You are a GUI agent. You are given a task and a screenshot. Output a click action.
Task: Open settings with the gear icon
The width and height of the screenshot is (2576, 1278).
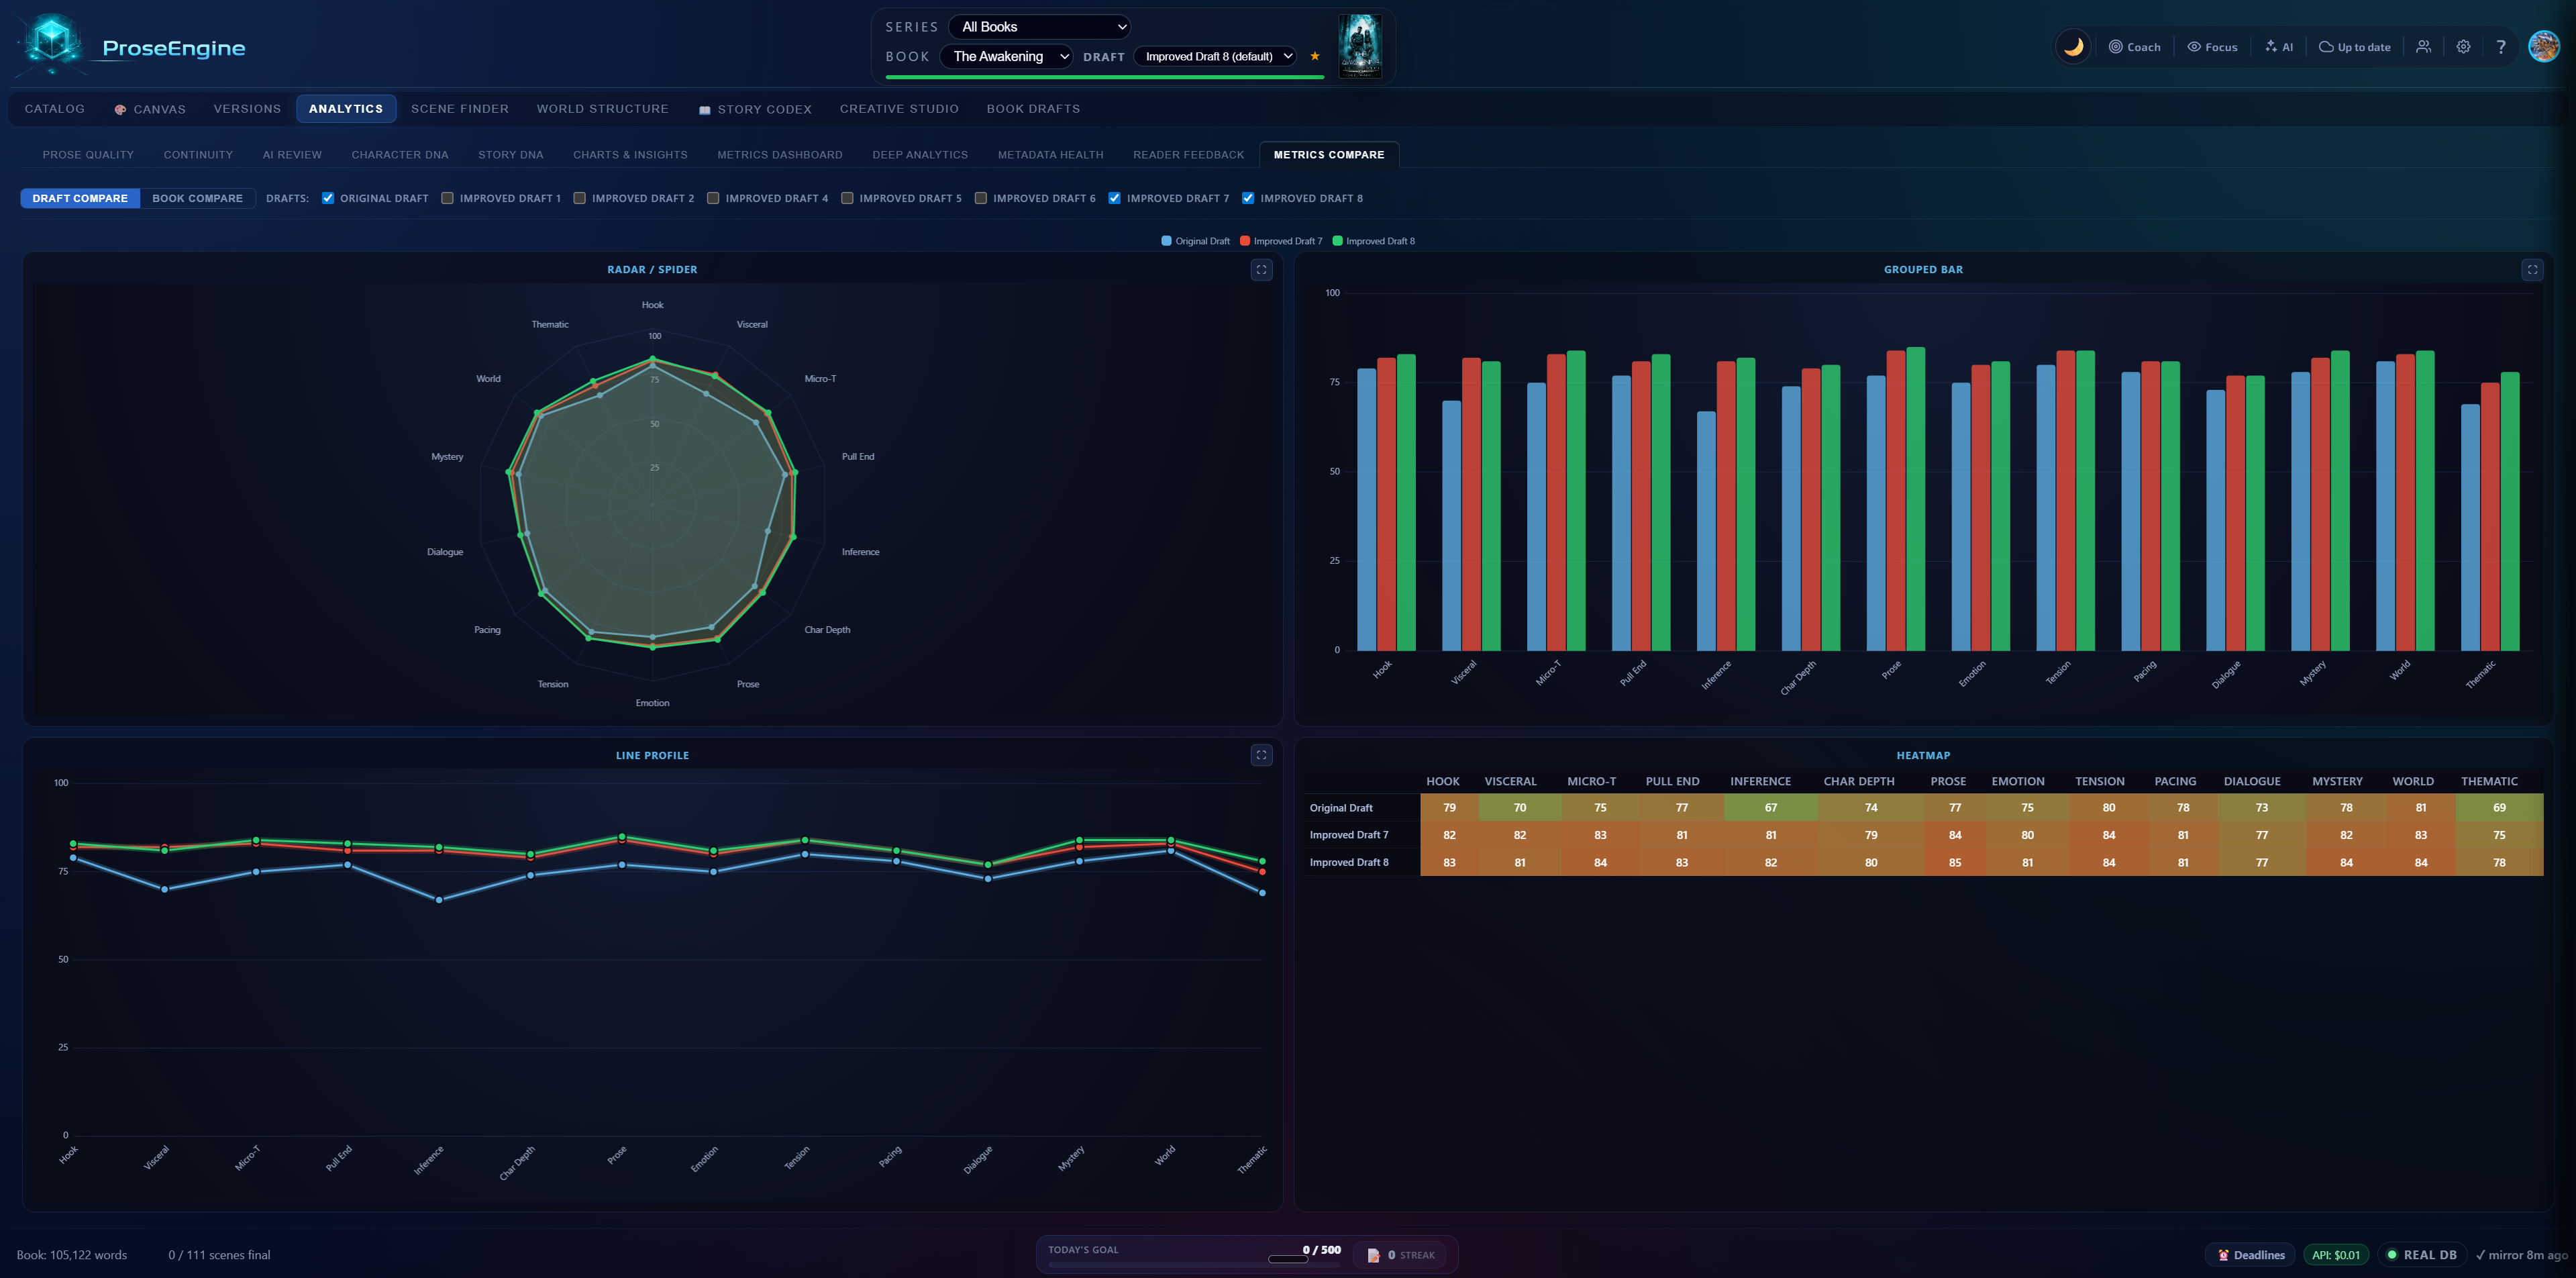pyautogui.click(x=2462, y=46)
